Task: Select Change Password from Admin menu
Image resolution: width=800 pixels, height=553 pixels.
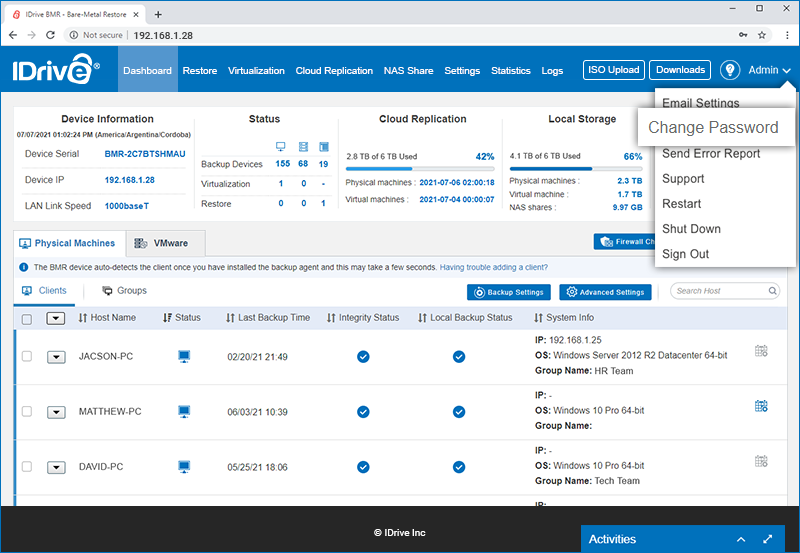Action: coord(716,127)
